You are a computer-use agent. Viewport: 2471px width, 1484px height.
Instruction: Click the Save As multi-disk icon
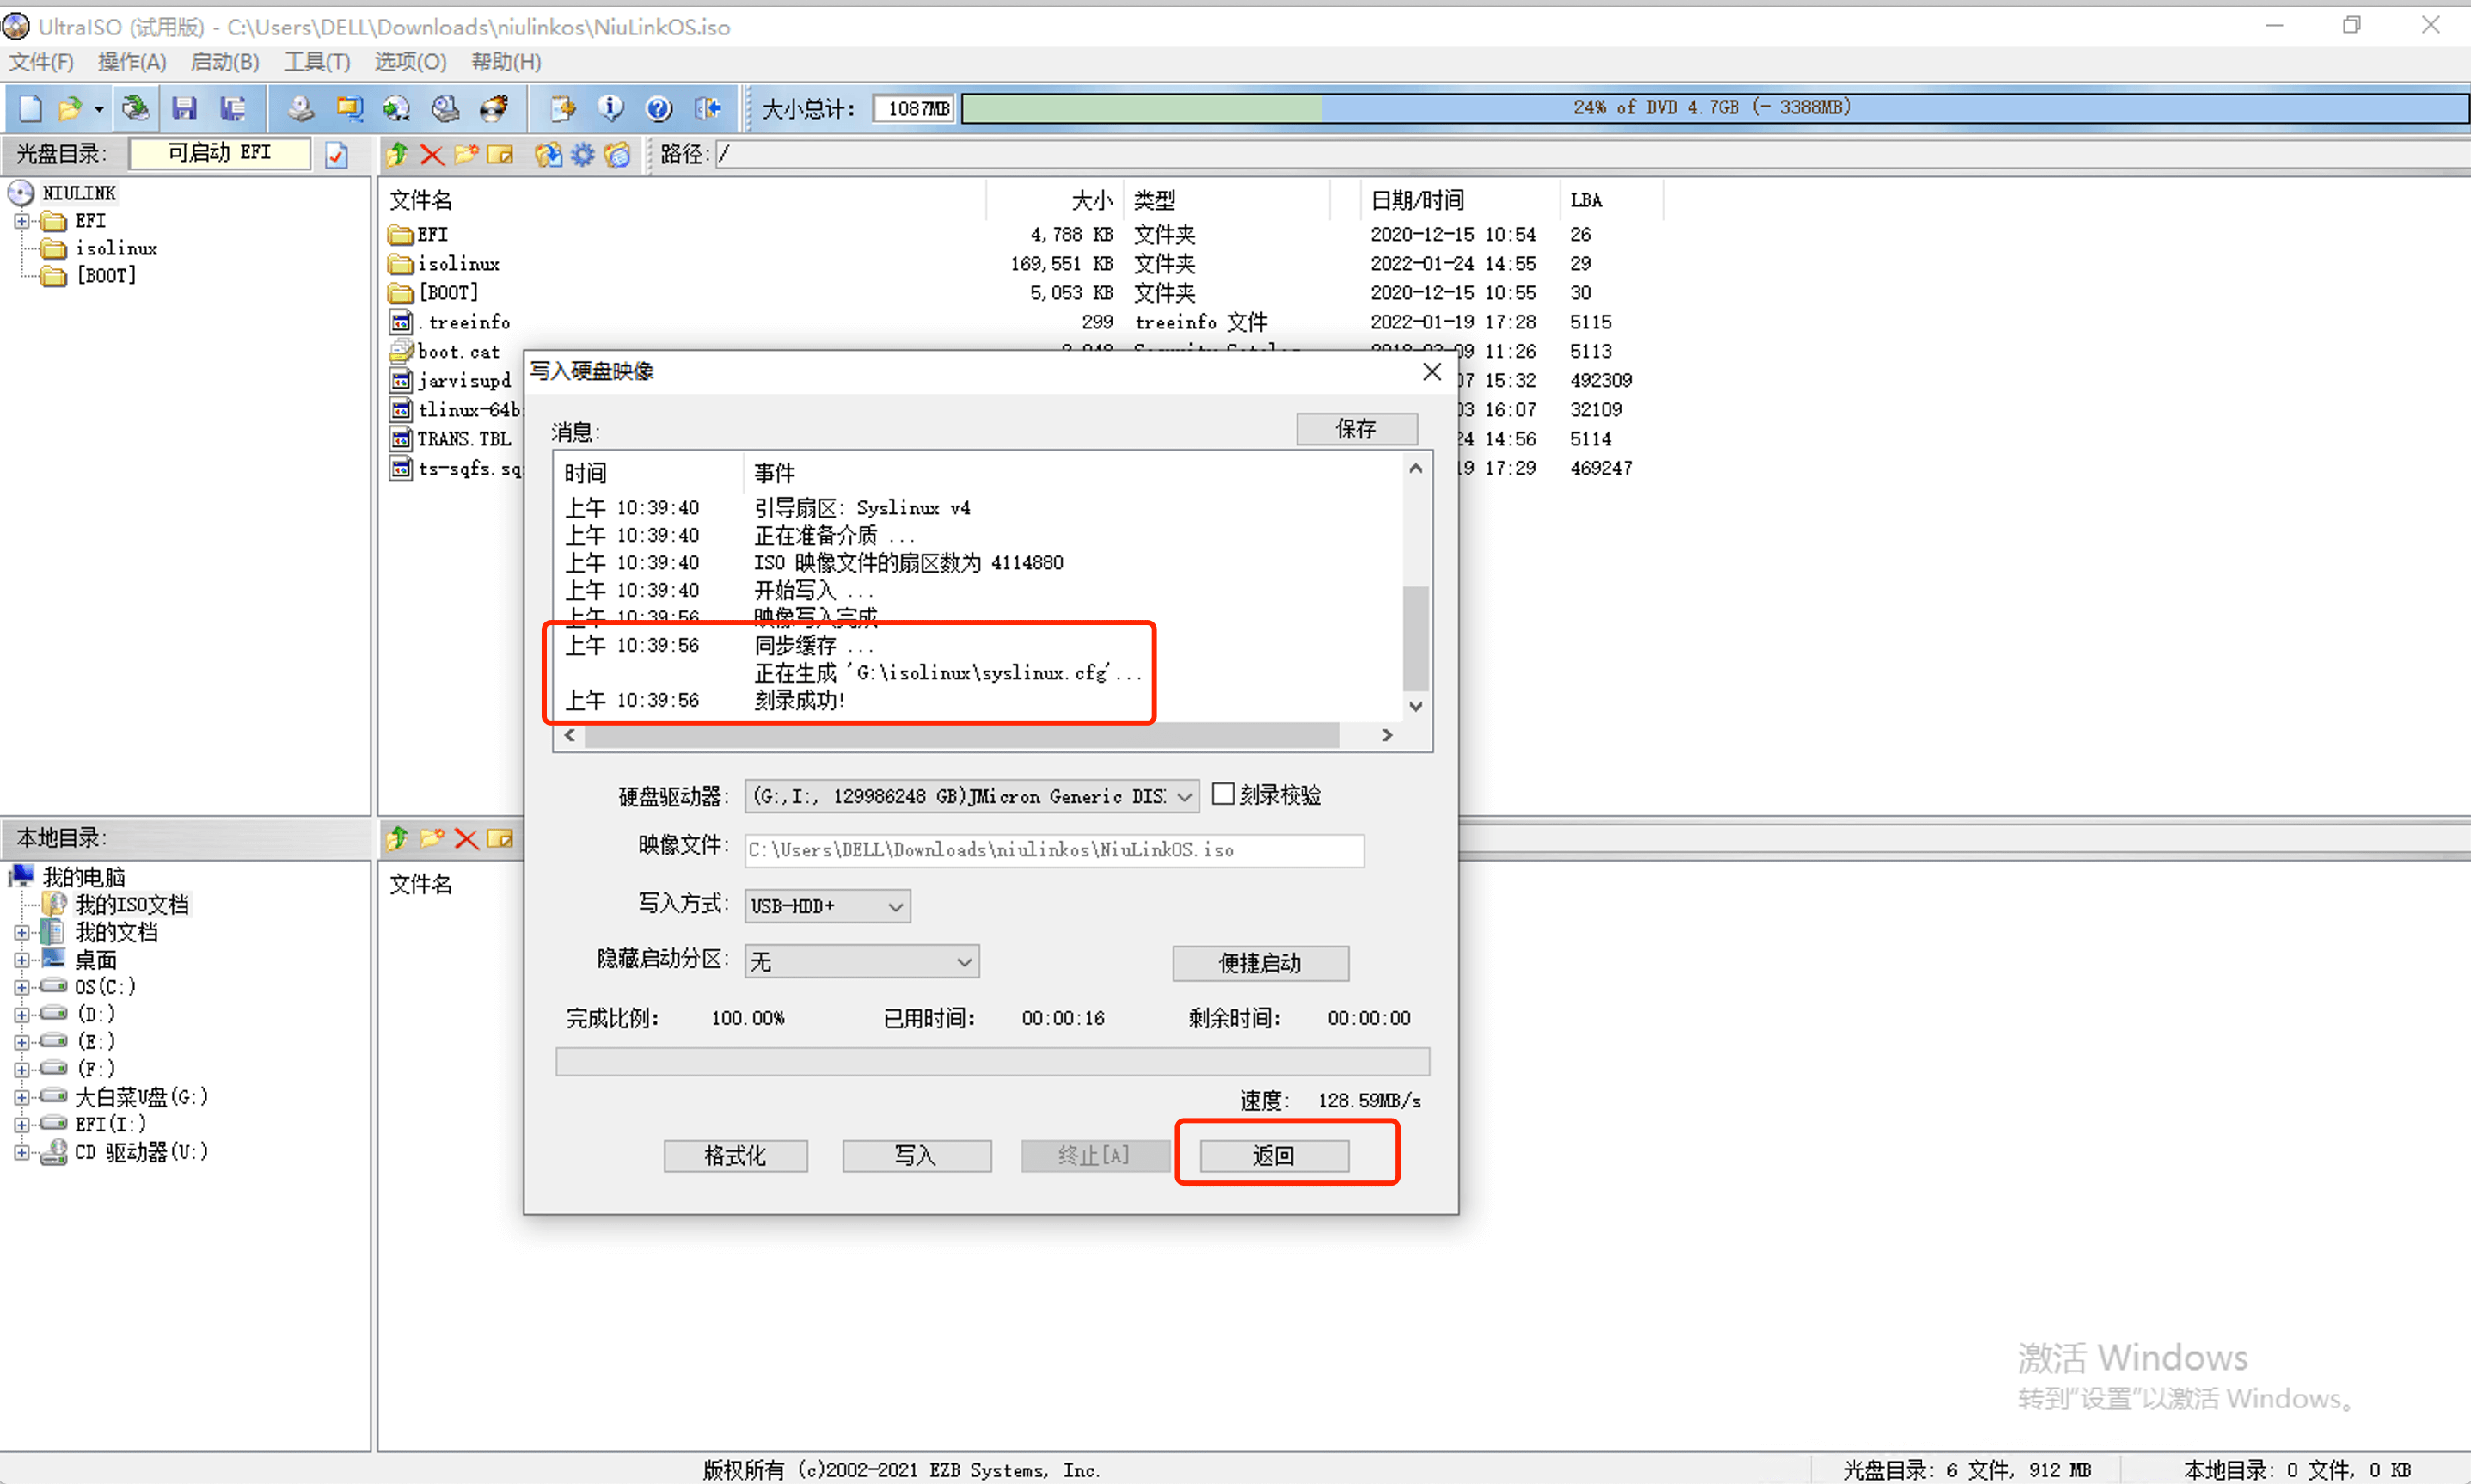233,108
